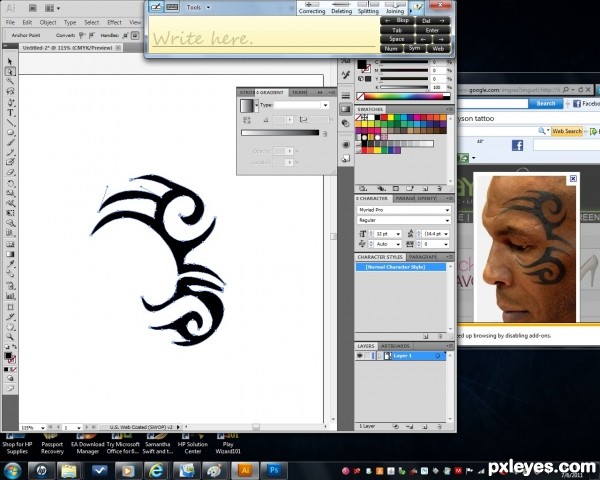This screenshot has width=600, height=480.
Task: Select the Pen tool
Action: (x=10, y=102)
